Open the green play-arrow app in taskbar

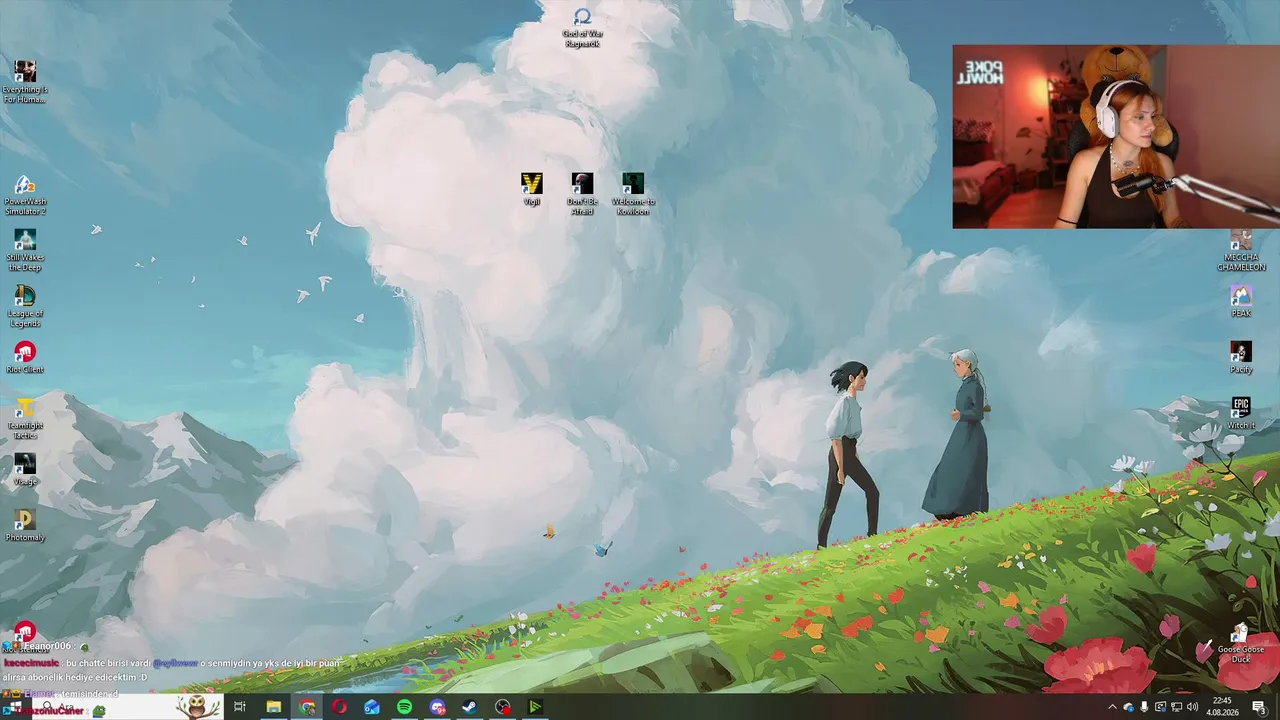(x=535, y=707)
